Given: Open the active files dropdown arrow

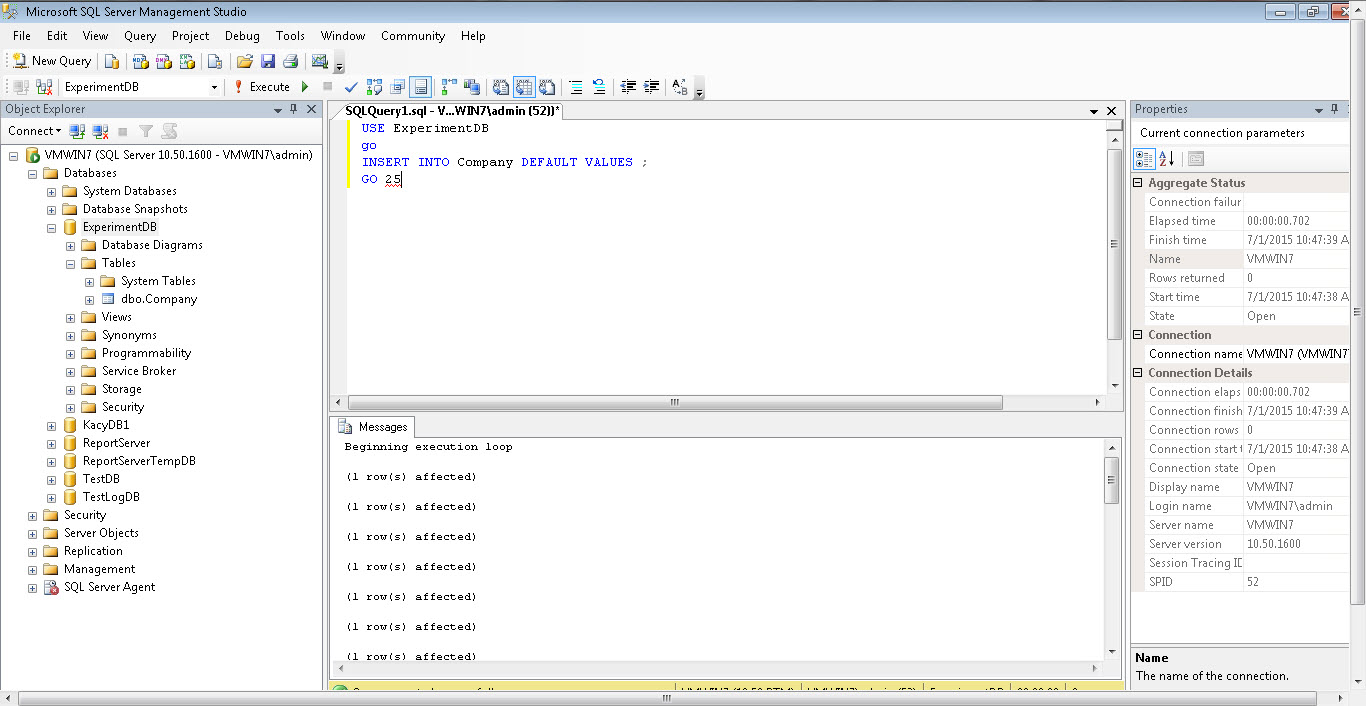Looking at the screenshot, I should pos(1094,112).
